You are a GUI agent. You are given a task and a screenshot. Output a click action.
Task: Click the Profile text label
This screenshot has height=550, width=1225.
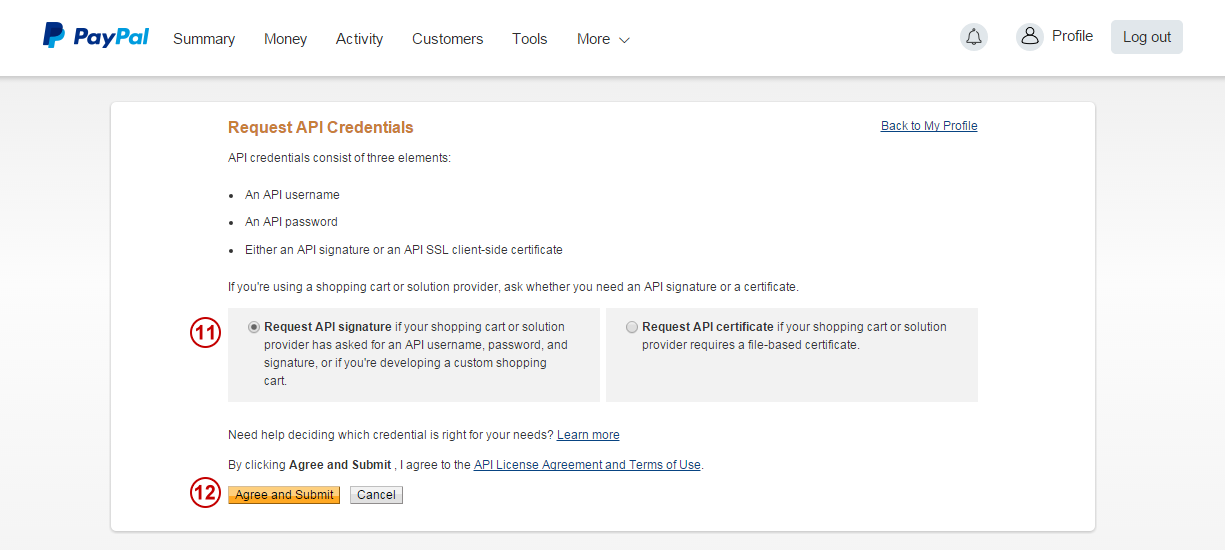[x=1072, y=36]
